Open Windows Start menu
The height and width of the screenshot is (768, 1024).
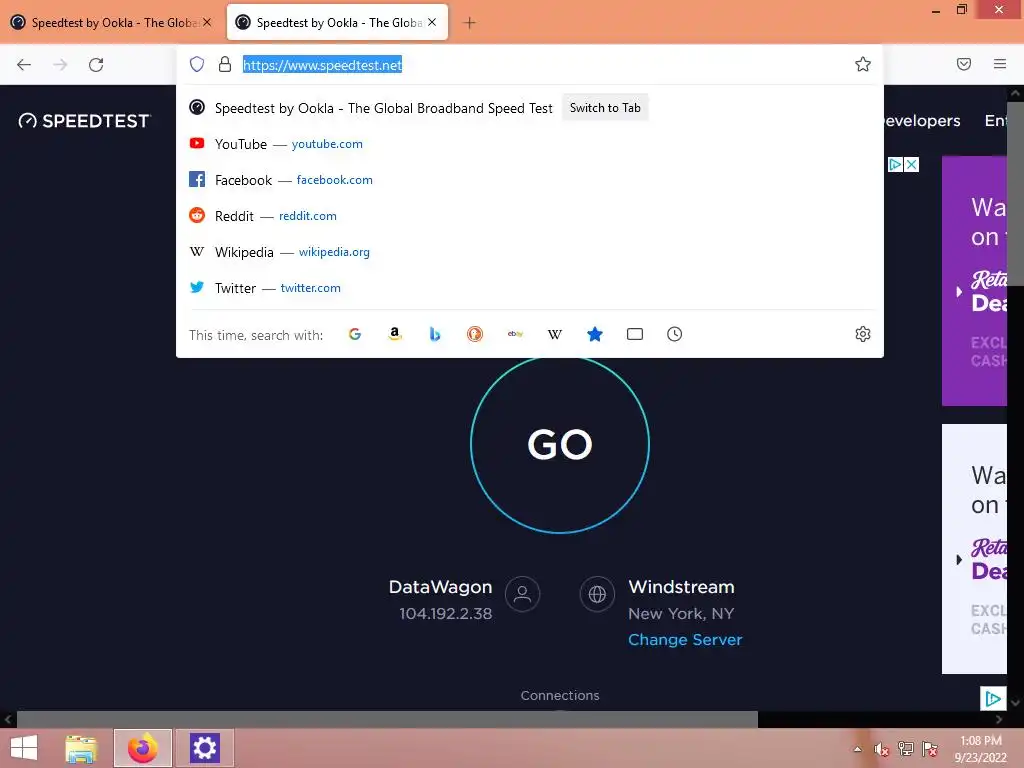[24, 748]
